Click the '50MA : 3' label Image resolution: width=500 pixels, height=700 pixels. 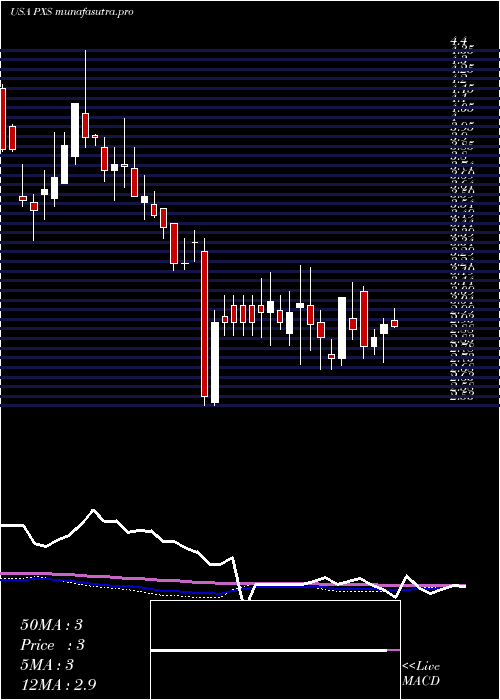[x=51, y=625]
